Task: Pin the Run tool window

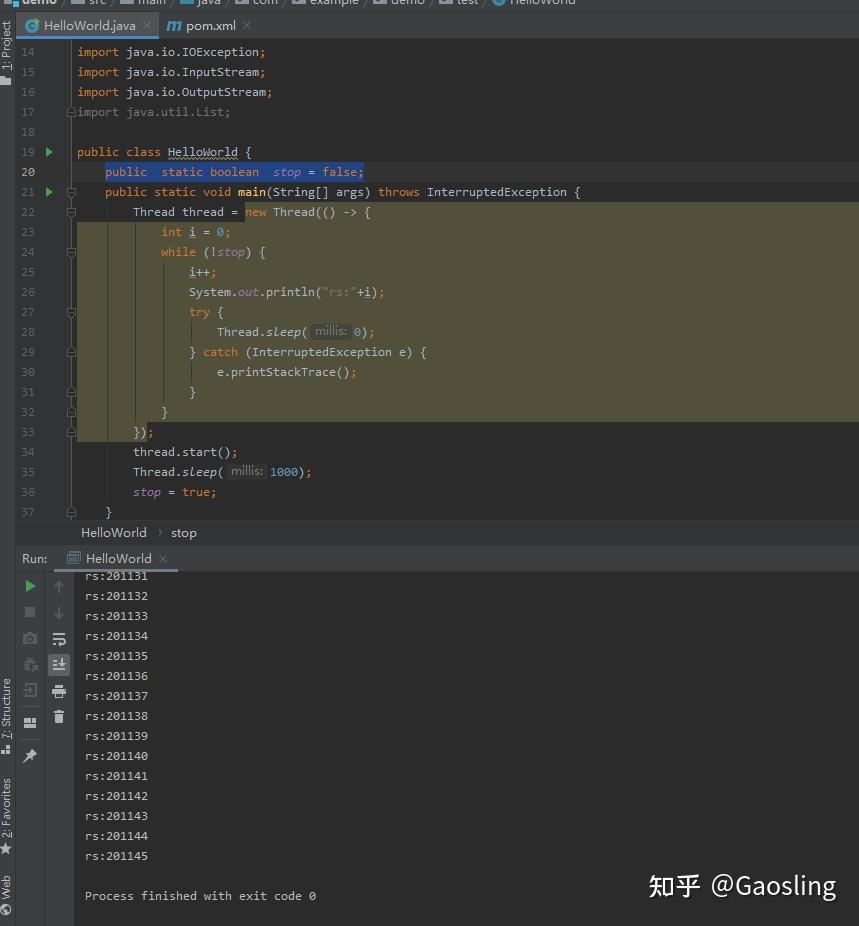Action: [x=30, y=755]
